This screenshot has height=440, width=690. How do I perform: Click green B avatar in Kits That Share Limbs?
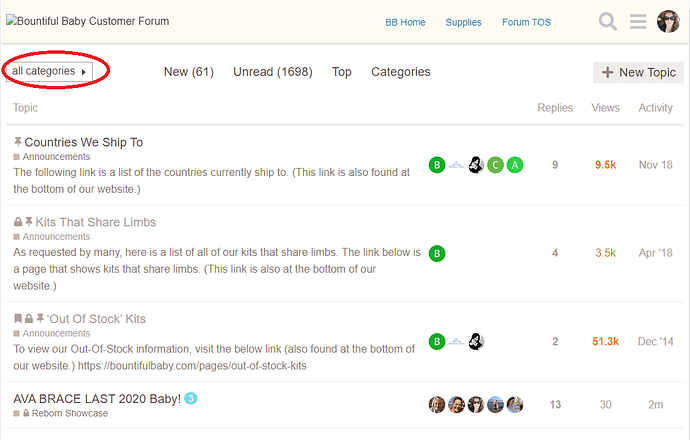point(437,253)
